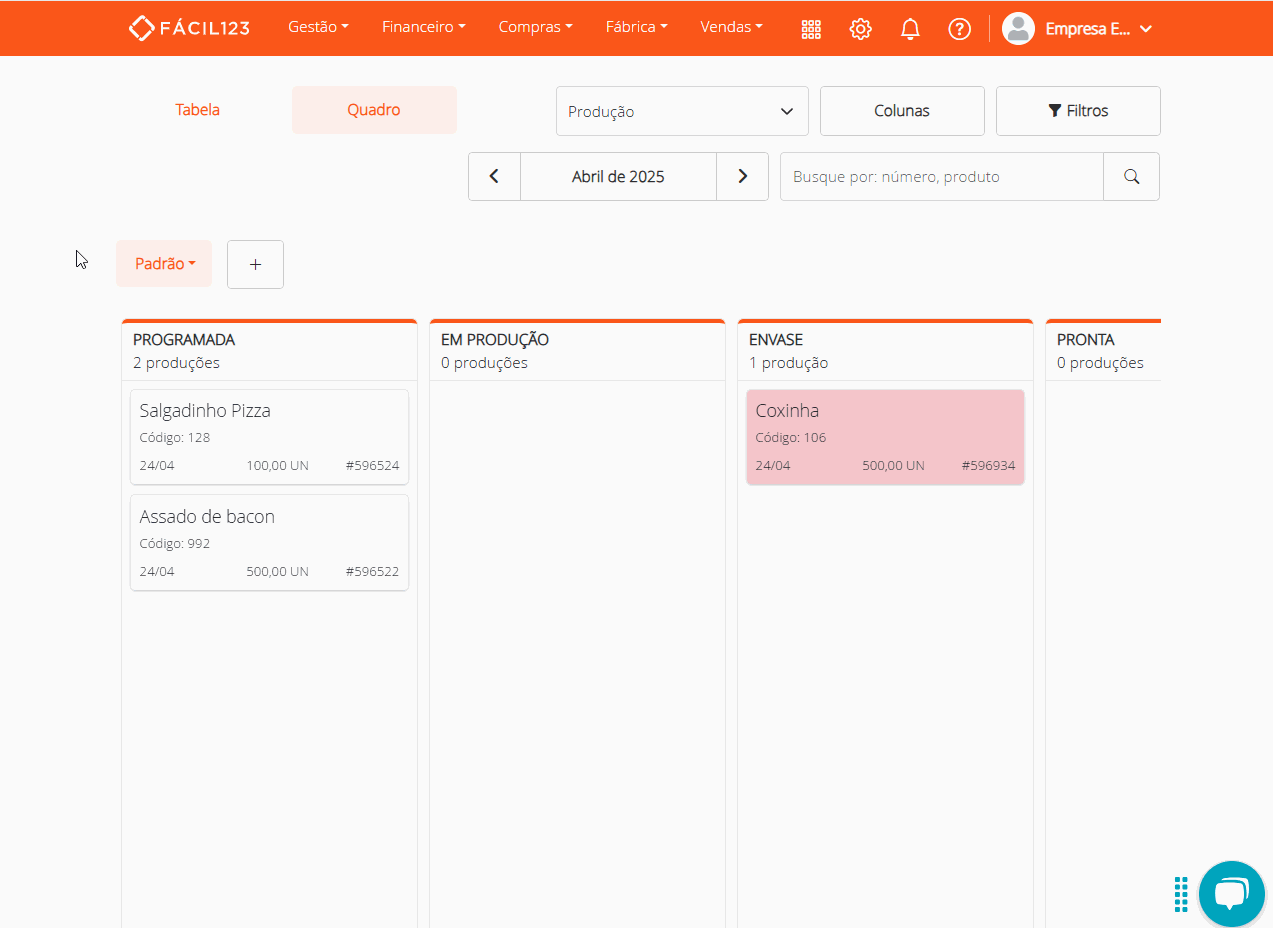Go to previous month arrow
Screen dimensions: 1273x928
pyautogui.click(x=494, y=177)
